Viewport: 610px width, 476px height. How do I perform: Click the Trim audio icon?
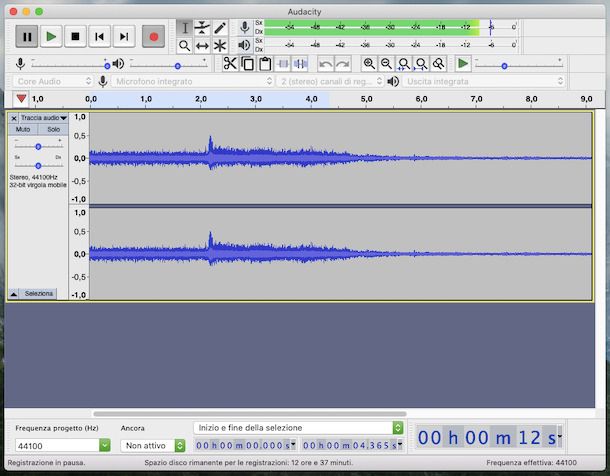point(283,63)
